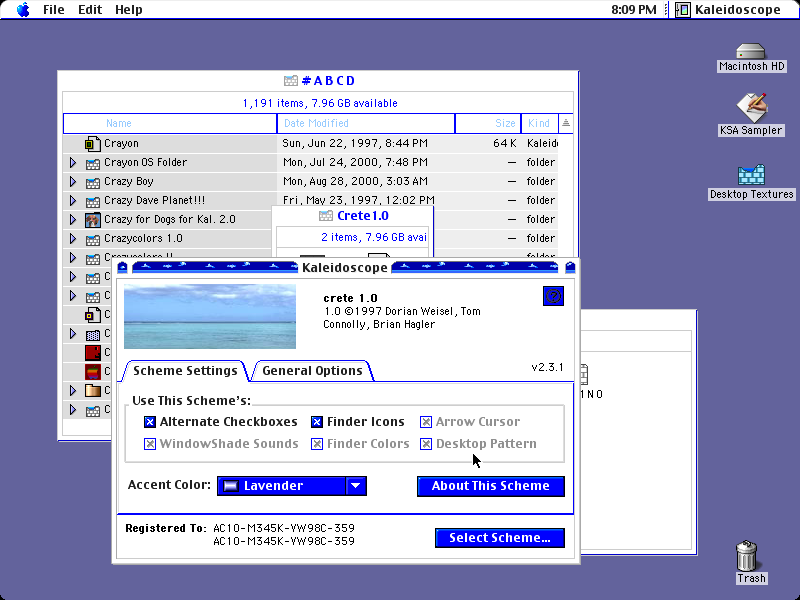Toggle the Alternate Checkboxes checkbox

point(149,422)
